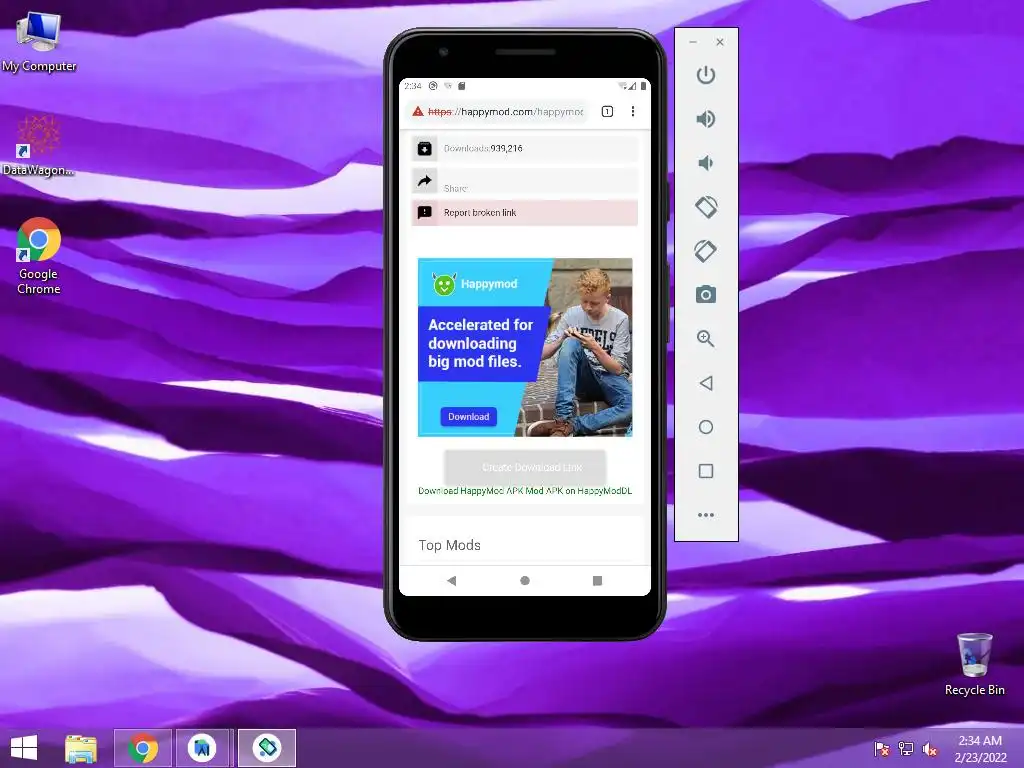Click the insecure site warning triangle icon
This screenshot has height=768, width=1024.
[418, 112]
